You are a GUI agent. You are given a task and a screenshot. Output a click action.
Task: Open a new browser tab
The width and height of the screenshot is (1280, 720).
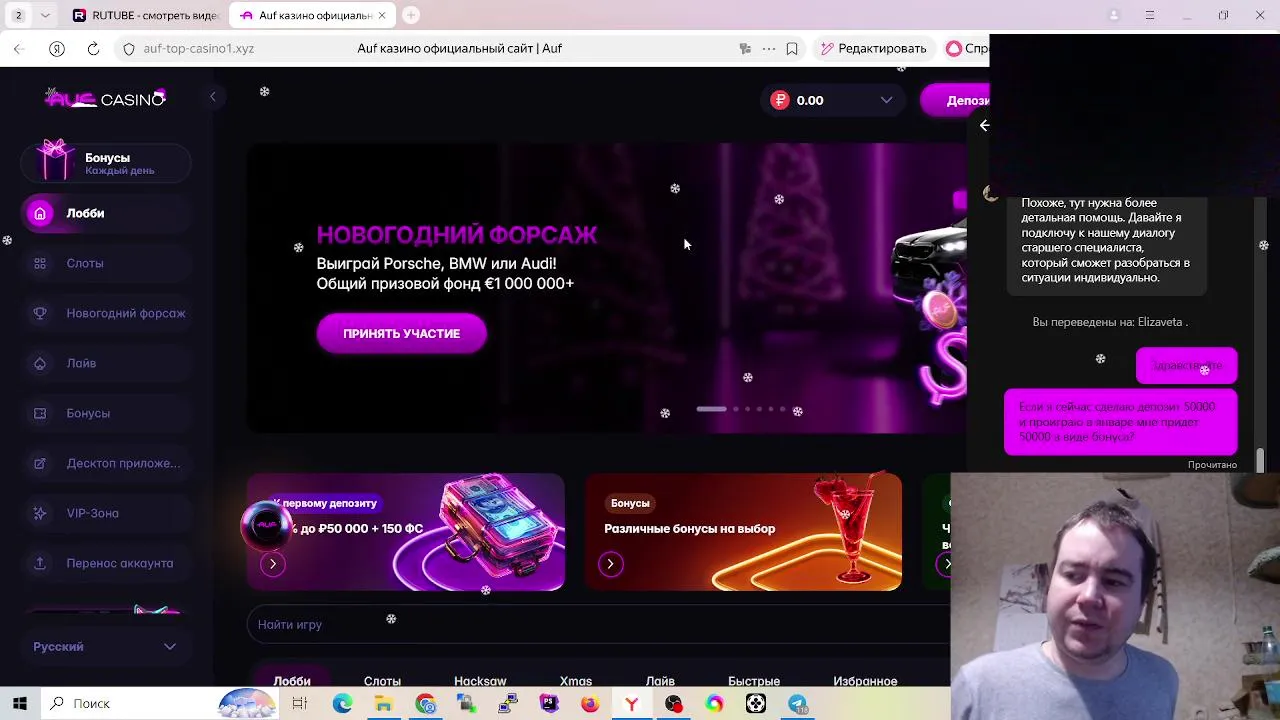point(411,15)
